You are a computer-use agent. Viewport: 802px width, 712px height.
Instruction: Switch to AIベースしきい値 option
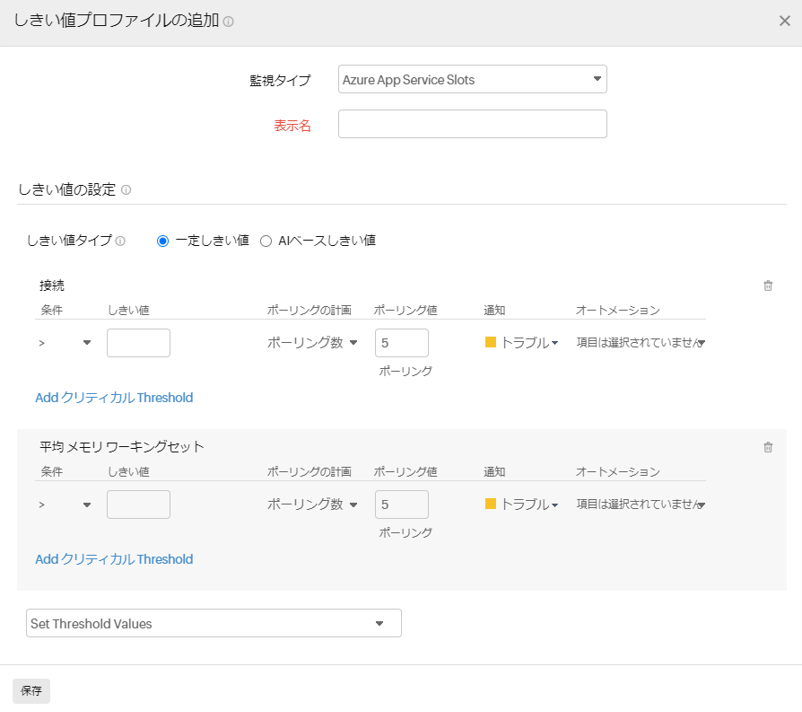[265, 240]
